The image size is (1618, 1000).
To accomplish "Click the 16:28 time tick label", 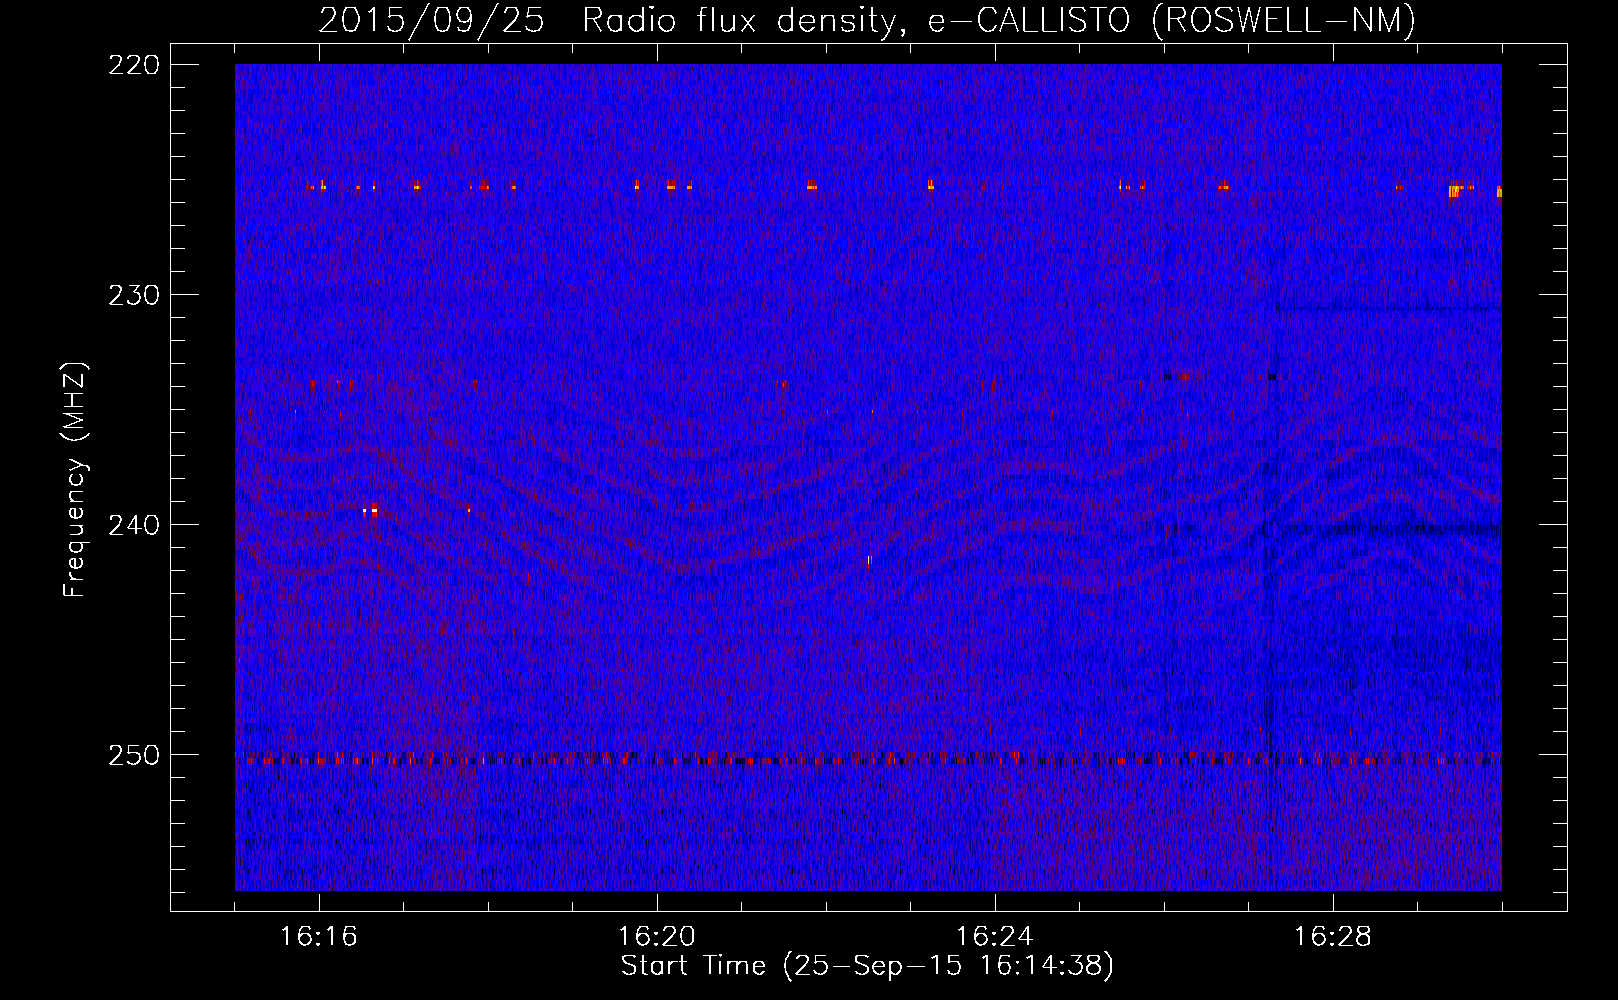I will click(1333, 937).
